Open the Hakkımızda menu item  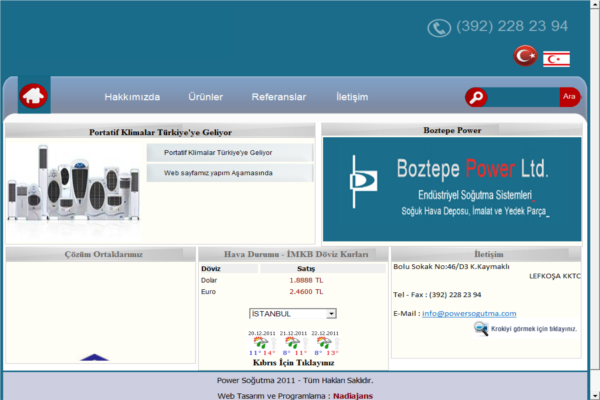(132, 97)
